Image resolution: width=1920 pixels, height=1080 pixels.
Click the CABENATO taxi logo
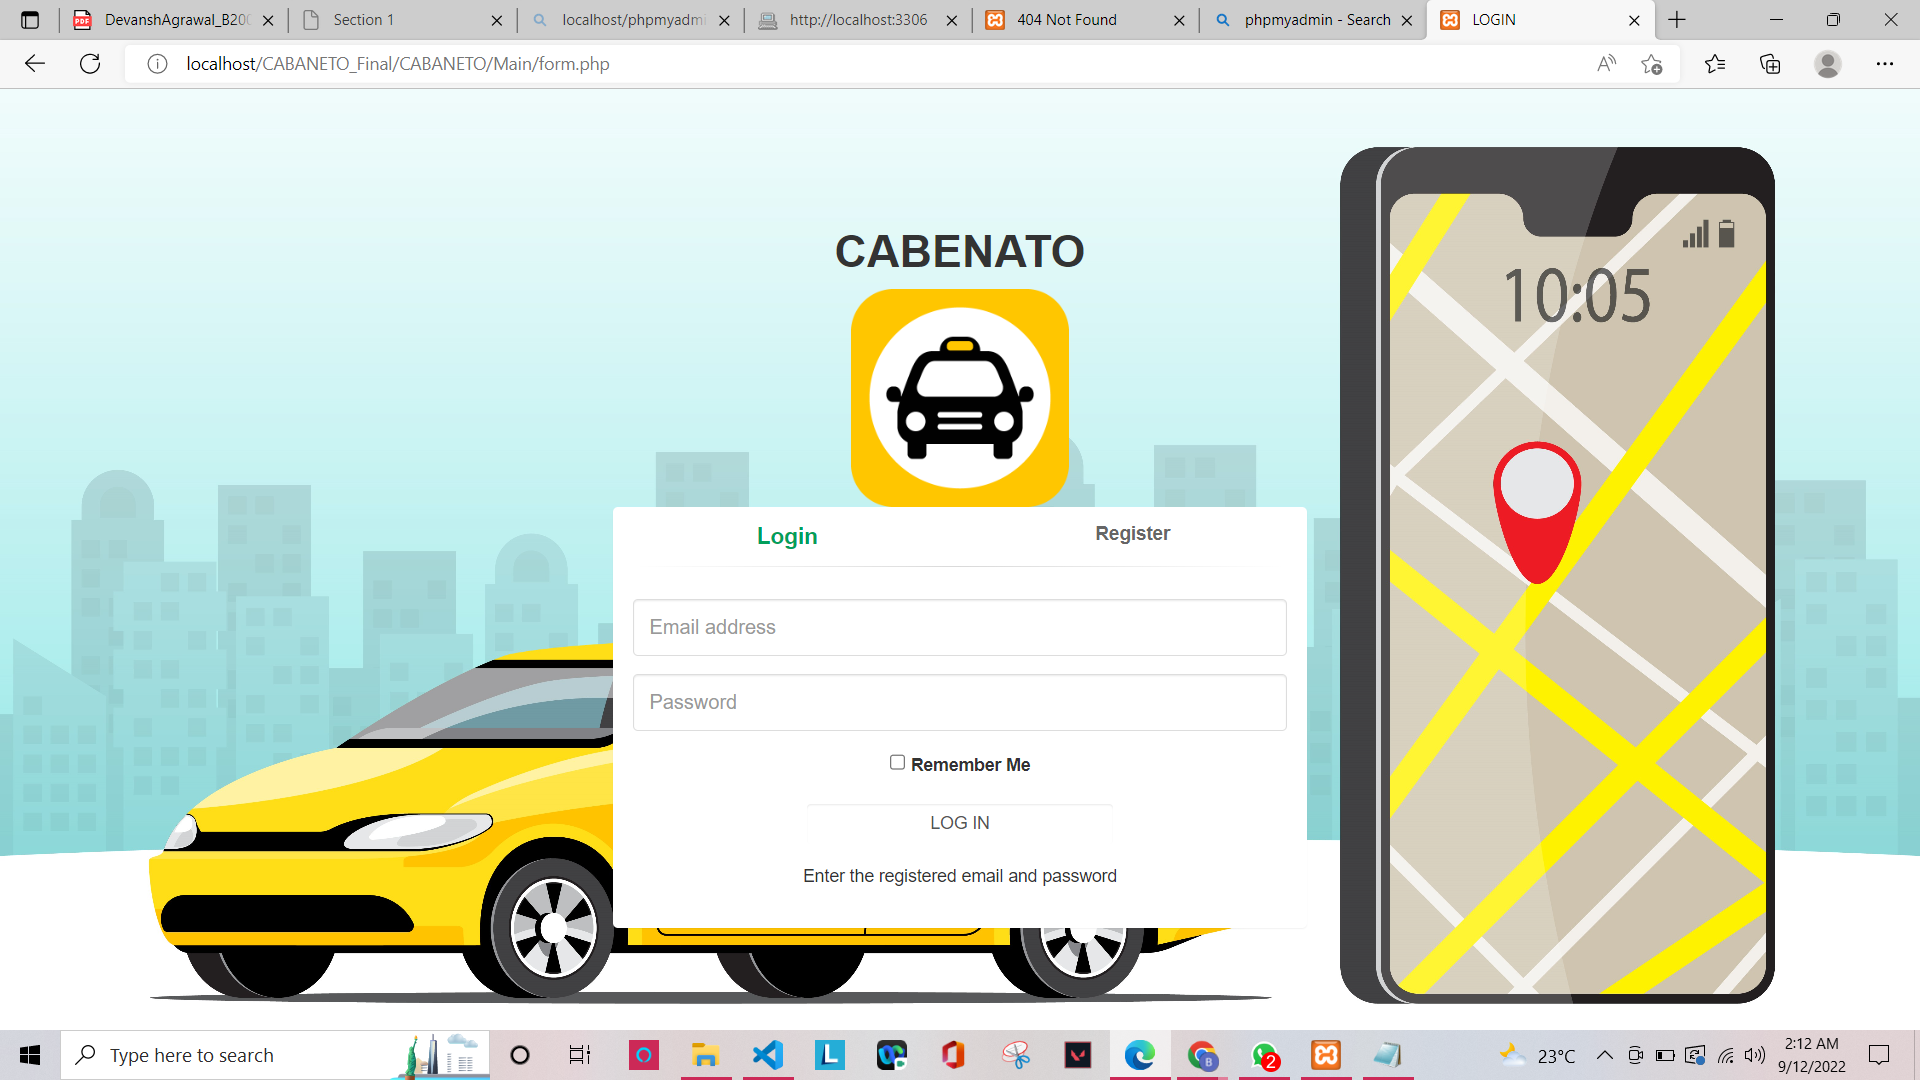pyautogui.click(x=959, y=397)
